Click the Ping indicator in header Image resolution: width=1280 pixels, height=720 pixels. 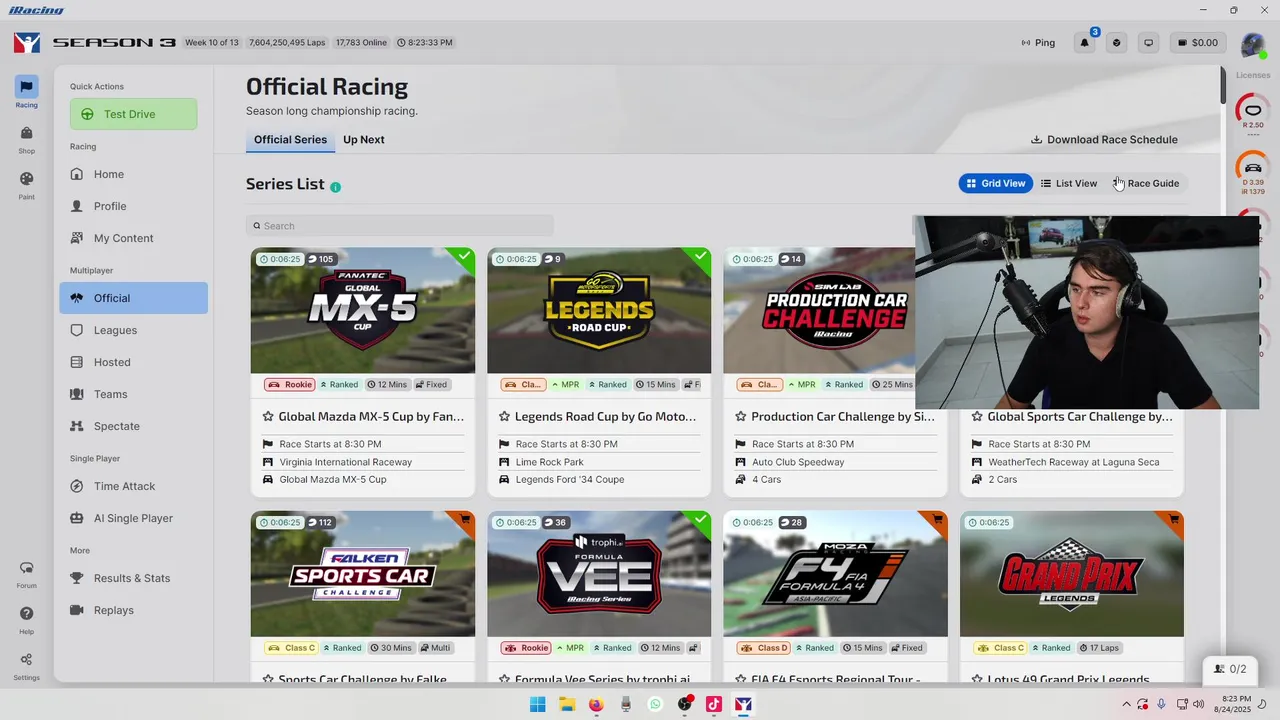[x=1038, y=43]
